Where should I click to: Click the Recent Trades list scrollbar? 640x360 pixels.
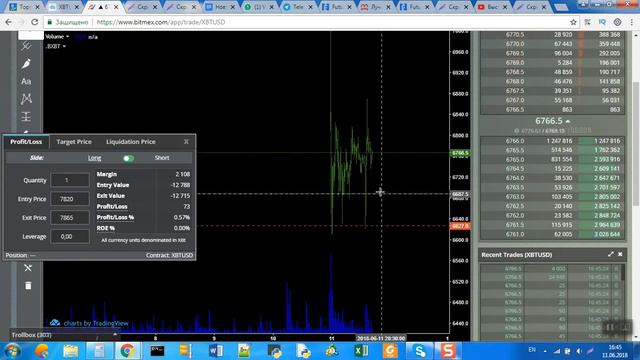click(x=623, y=272)
